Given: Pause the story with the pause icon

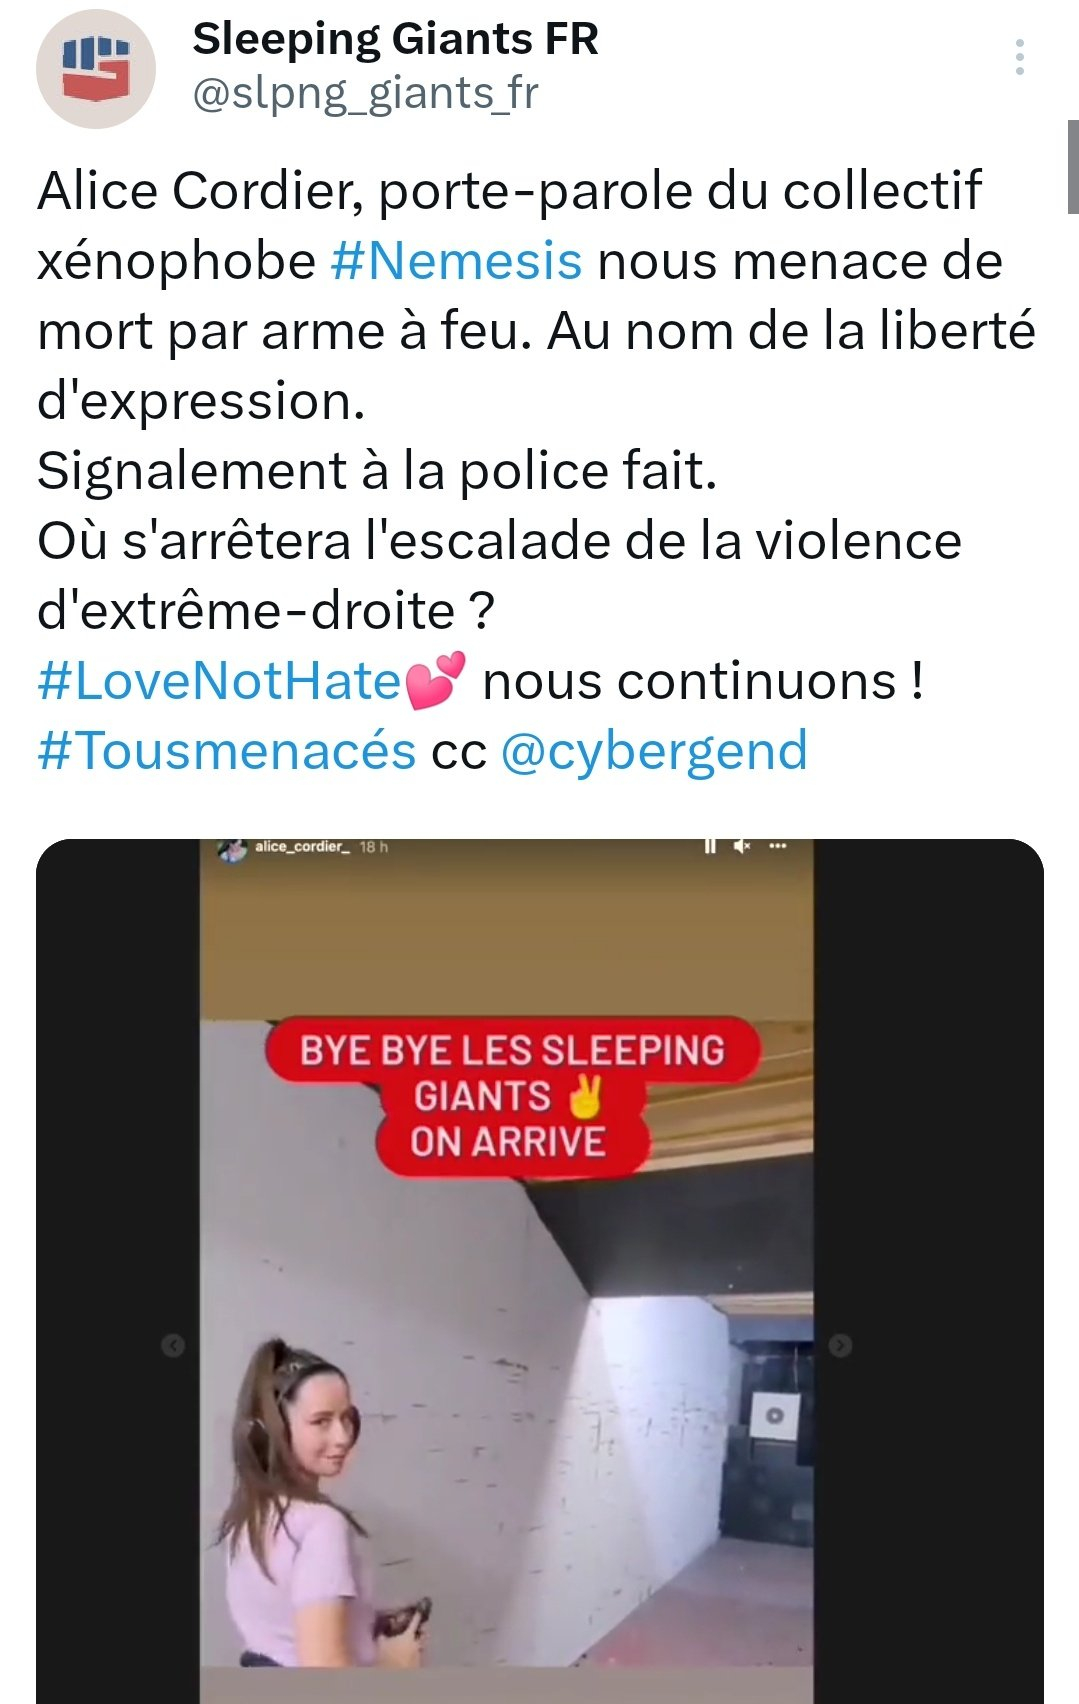Looking at the screenshot, I should 710,846.
